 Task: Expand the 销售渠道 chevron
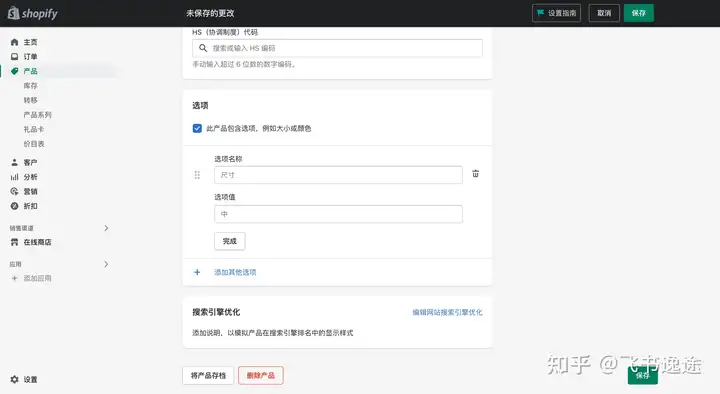(x=106, y=228)
